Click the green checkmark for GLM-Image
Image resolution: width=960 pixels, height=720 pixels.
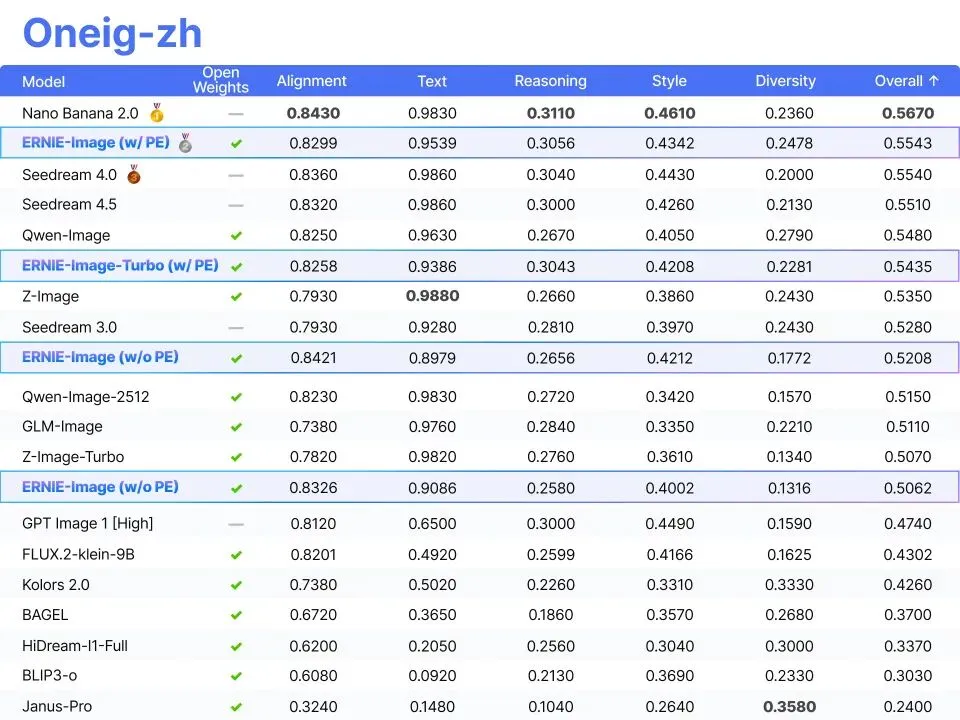pyautogui.click(x=236, y=427)
